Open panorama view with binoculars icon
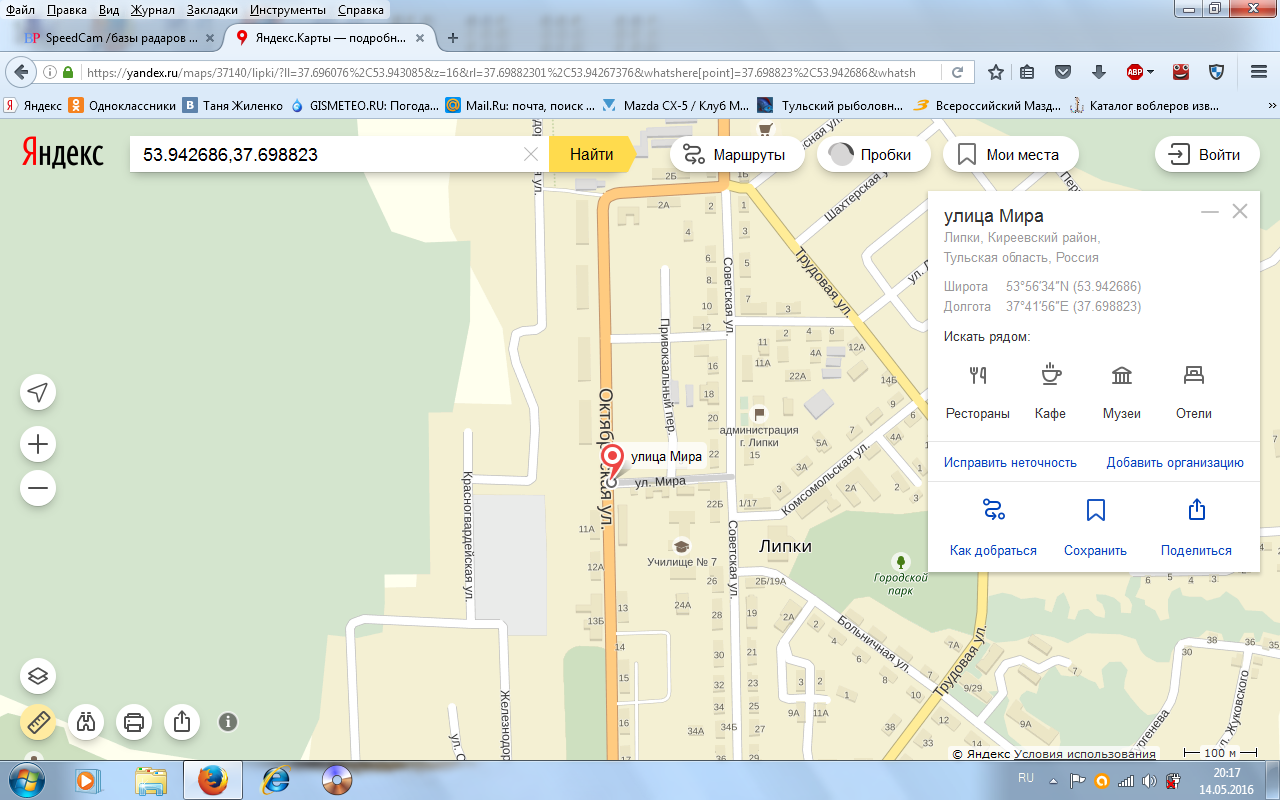Viewport: 1280px width, 800px height. click(x=87, y=721)
